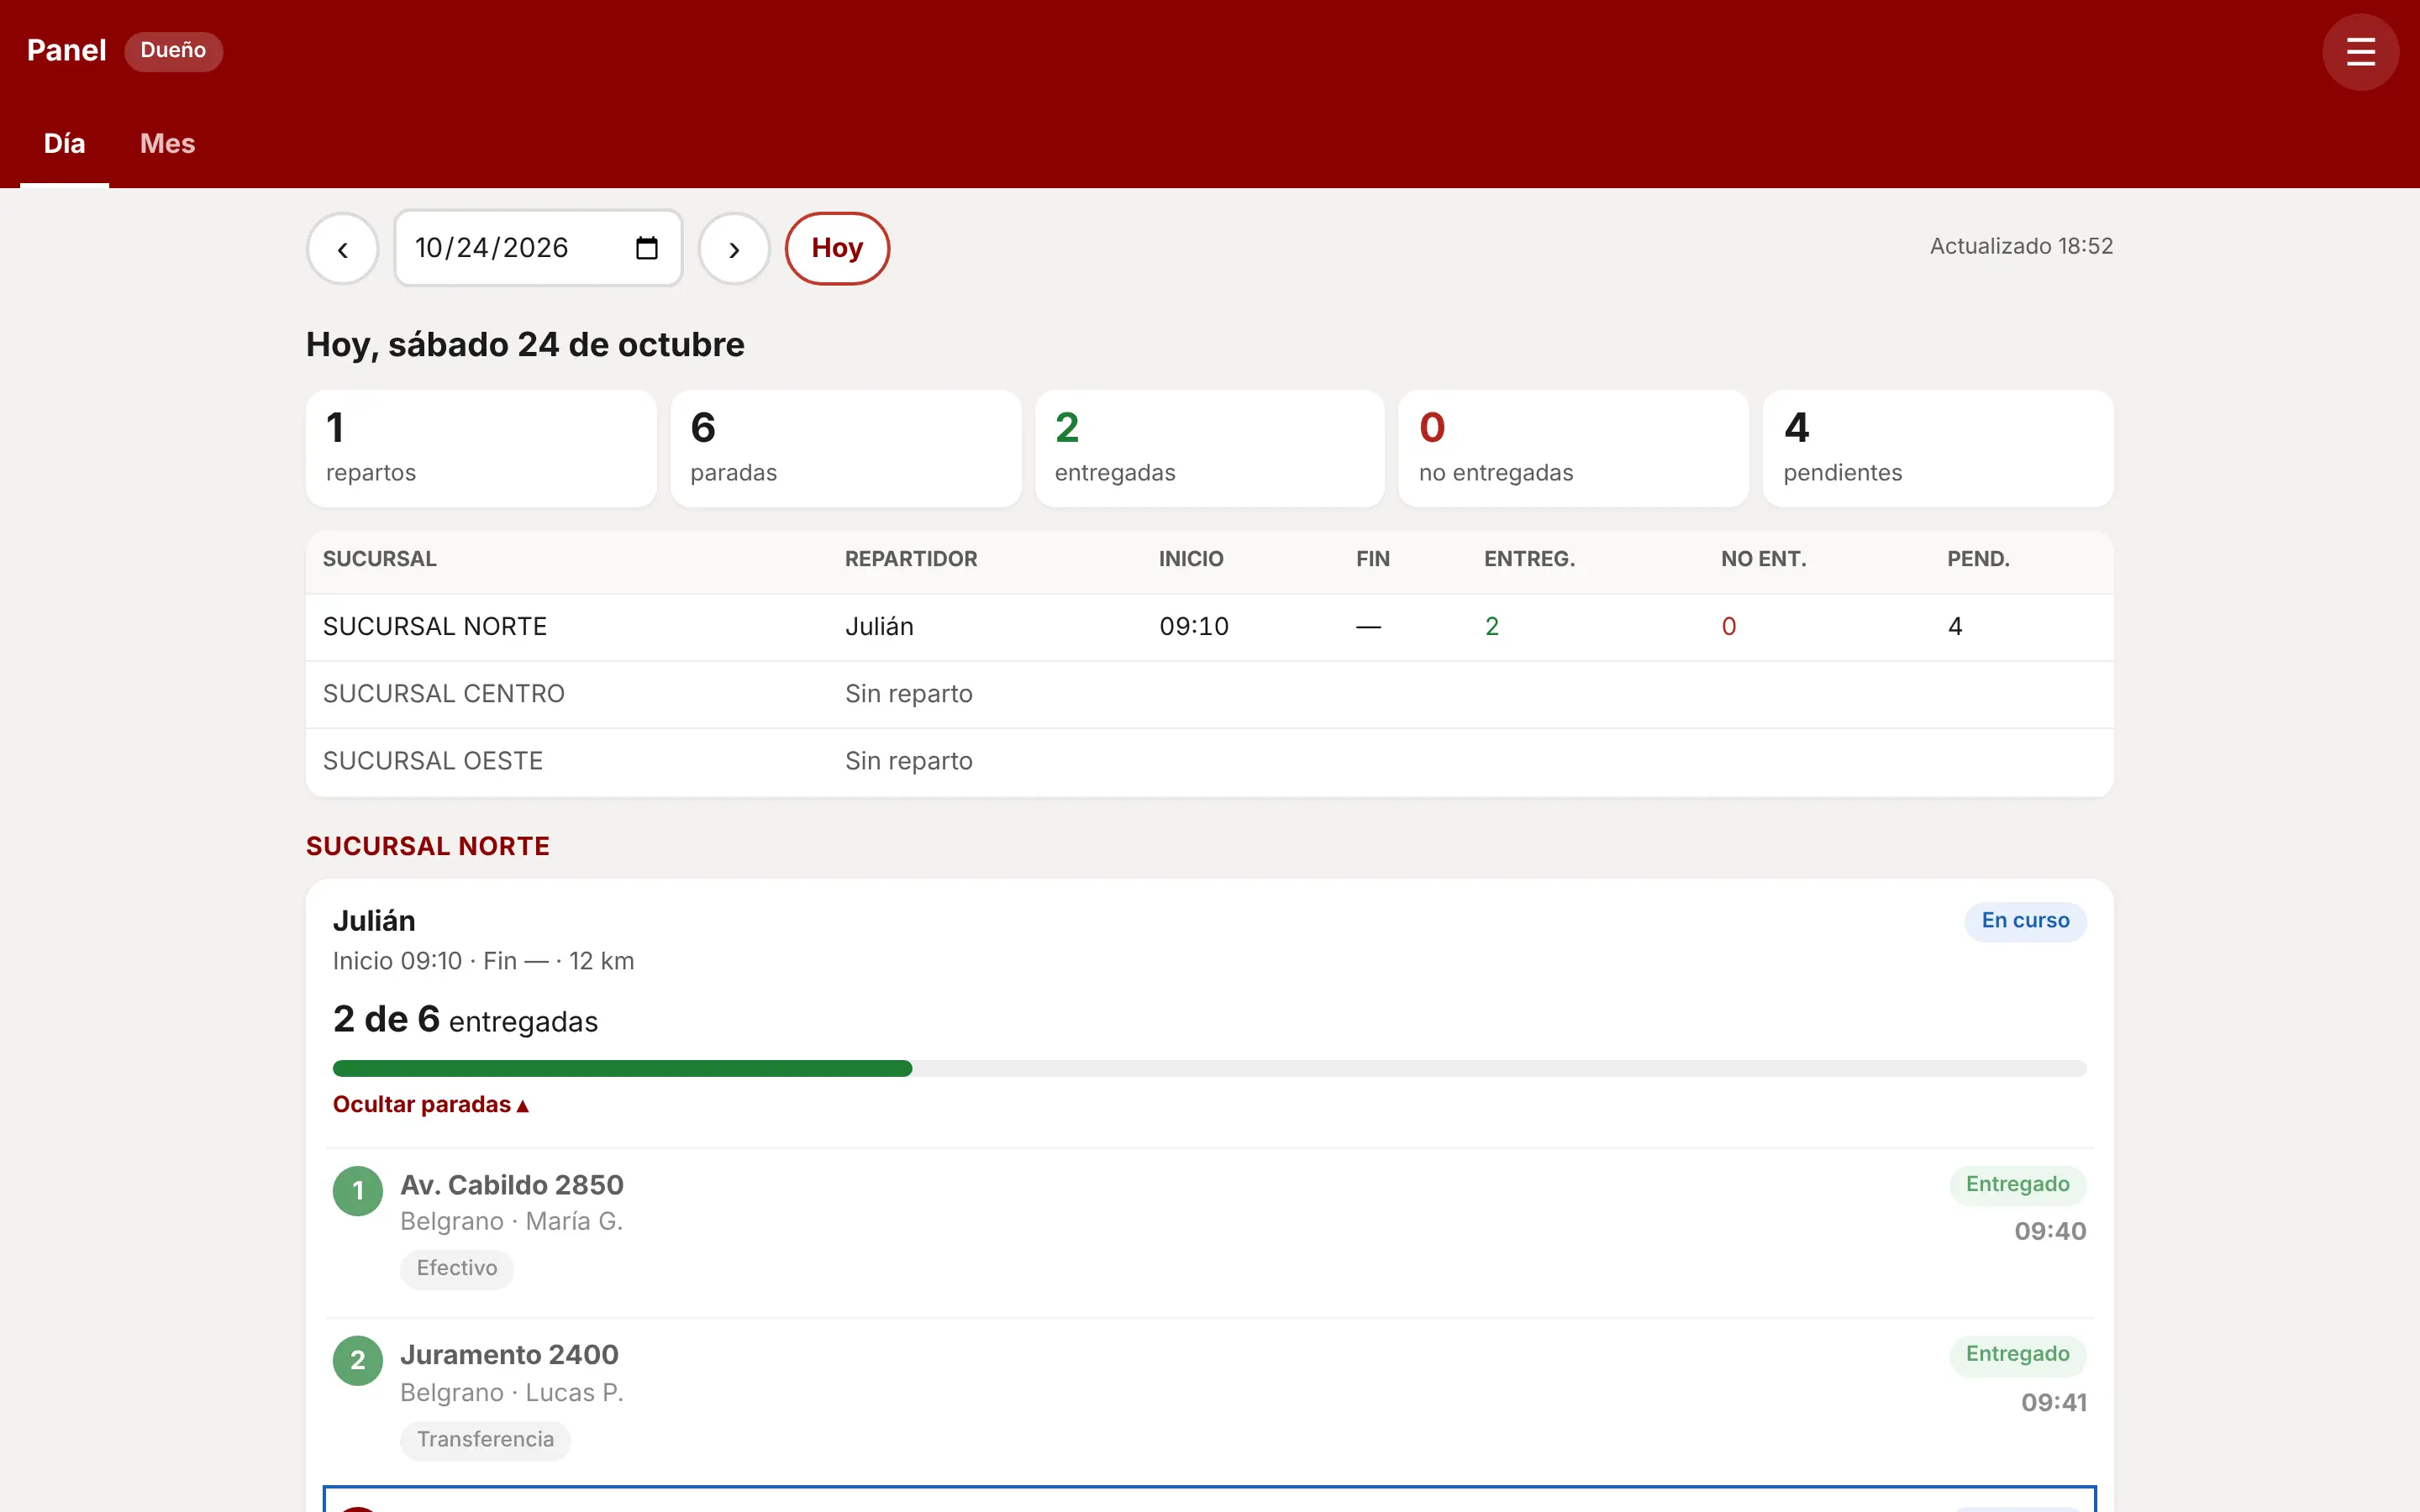
Task: Click the pendientes summary card
Action: [x=1937, y=448]
